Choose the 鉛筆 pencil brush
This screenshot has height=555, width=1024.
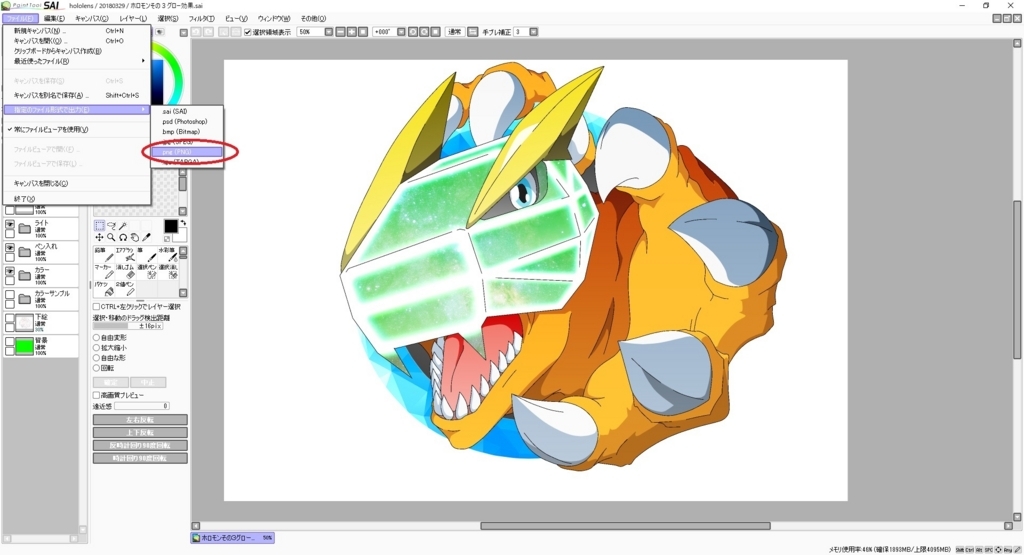pyautogui.click(x=103, y=255)
